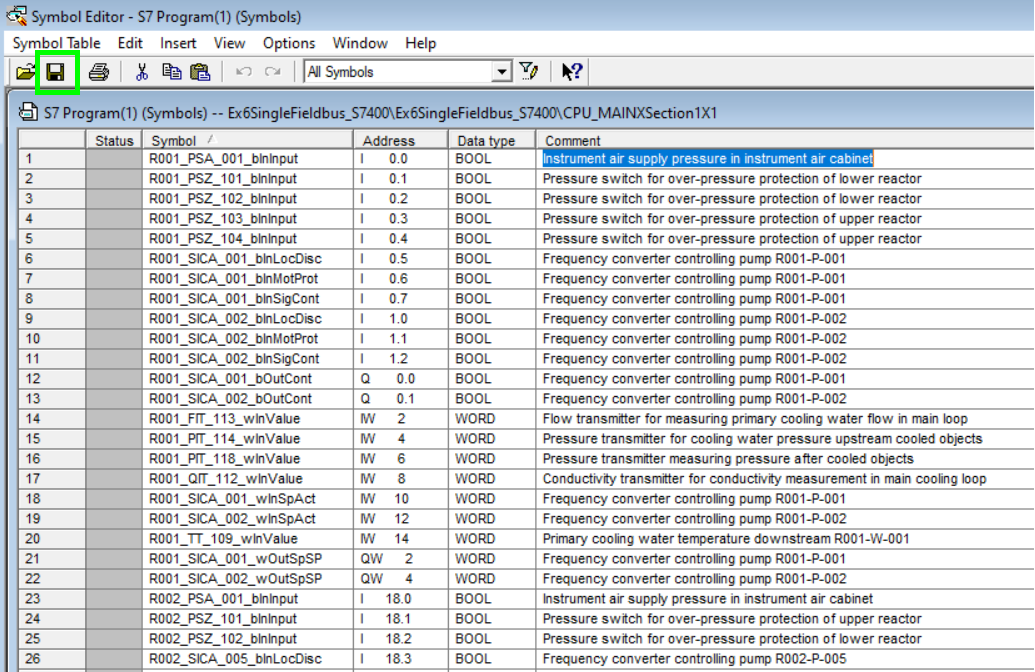1035x672 pixels.
Task: Click the Print icon in the toolbar
Action: 98,72
